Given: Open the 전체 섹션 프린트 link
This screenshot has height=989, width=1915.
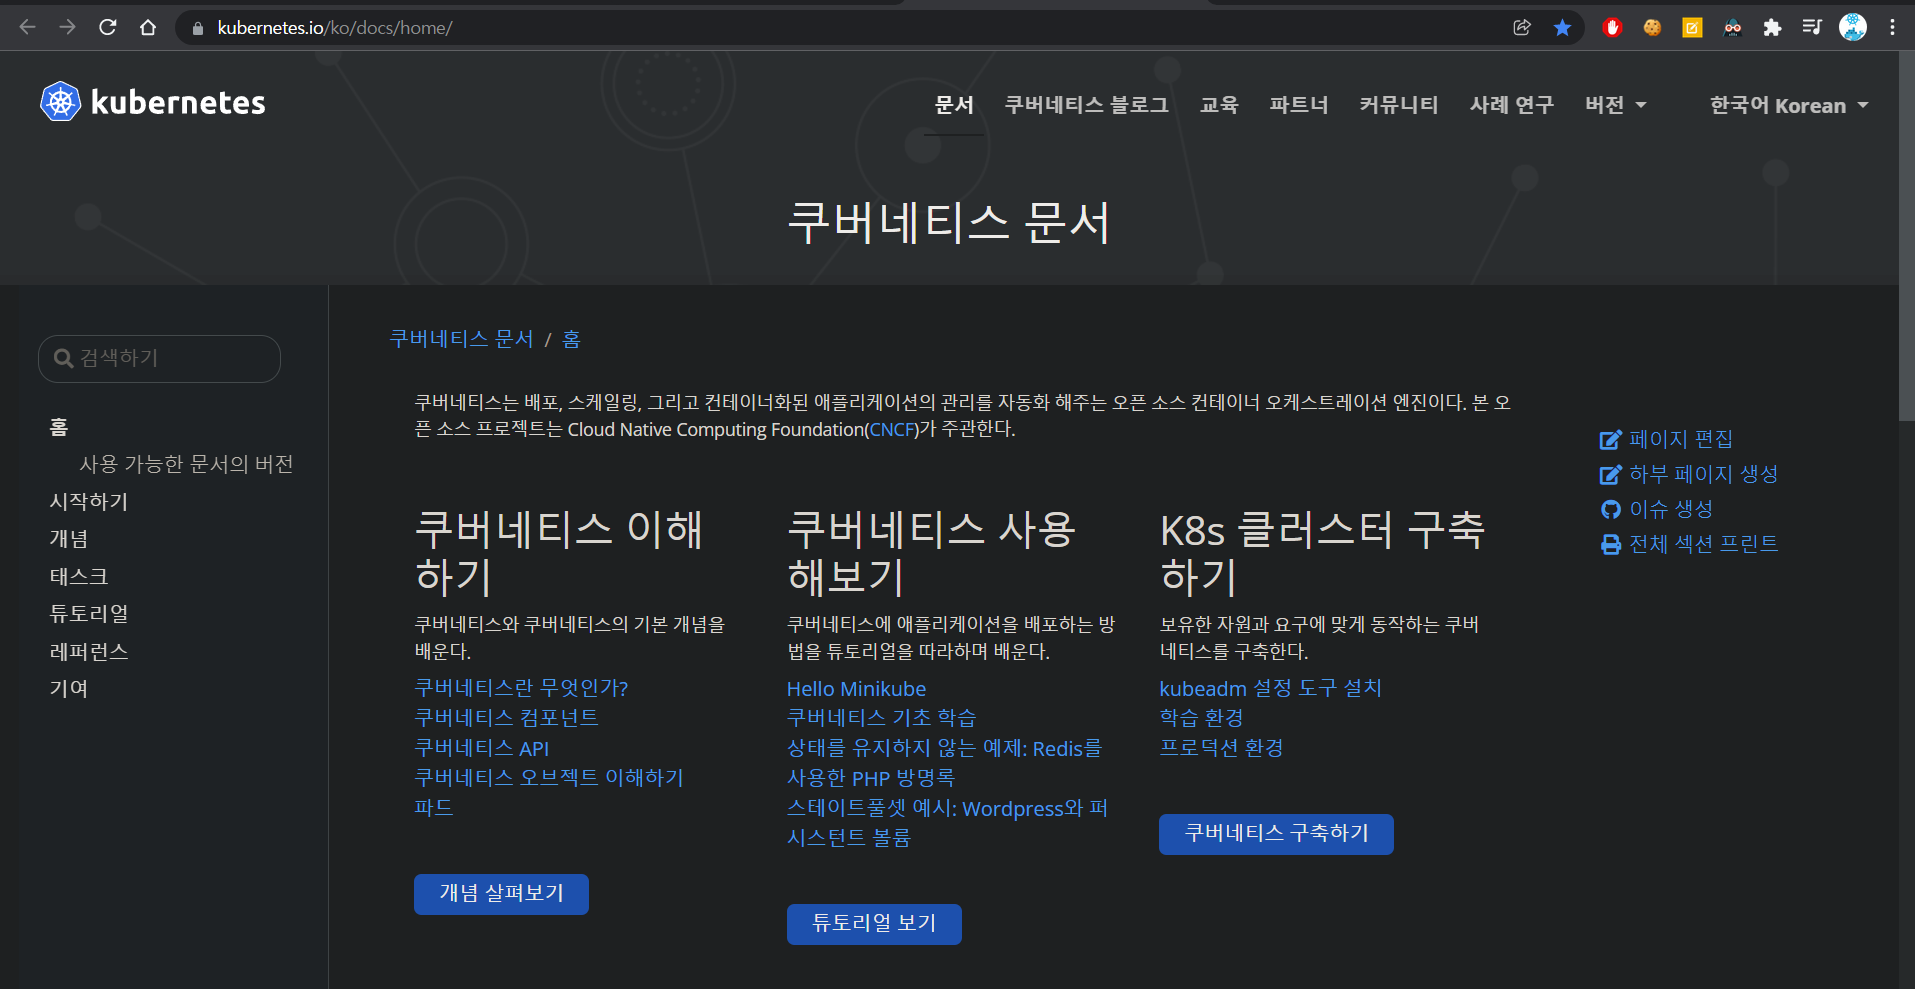Looking at the screenshot, I should [x=1704, y=545].
